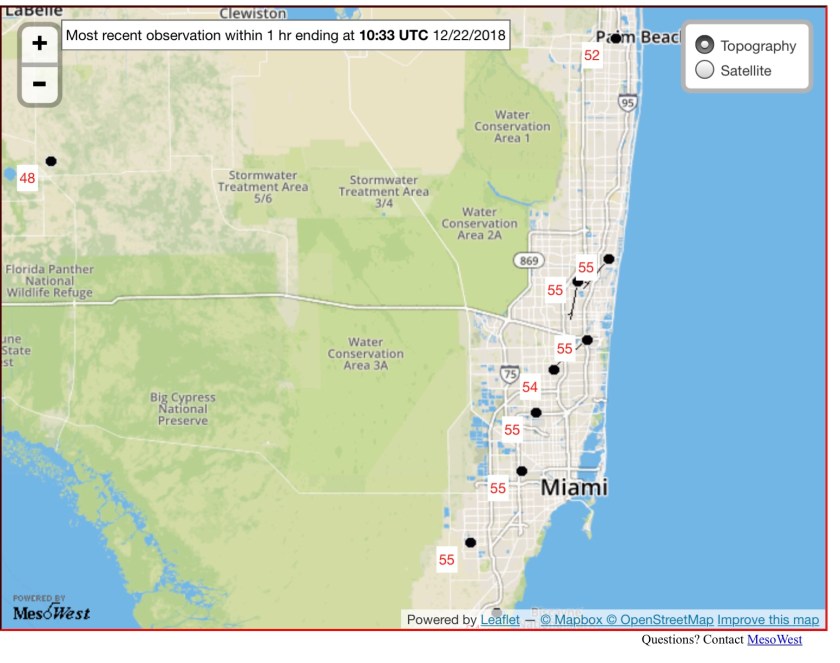Open the Leaflet attribution link
This screenshot has width=840, height=663.
pos(500,620)
